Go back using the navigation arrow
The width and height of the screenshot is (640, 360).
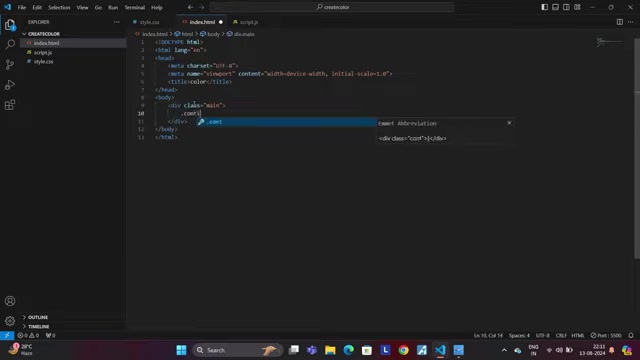191,7
